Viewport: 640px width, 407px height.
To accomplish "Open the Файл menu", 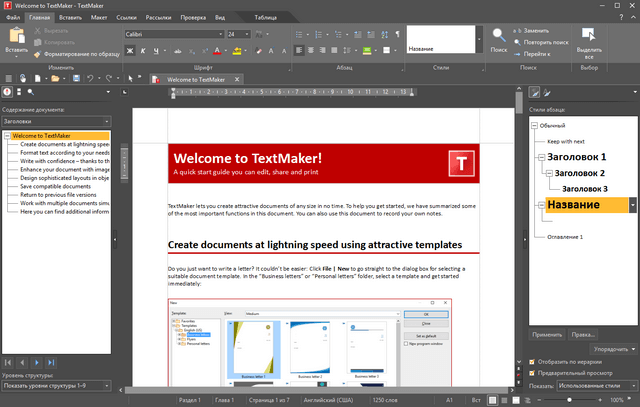I will click(x=12, y=18).
